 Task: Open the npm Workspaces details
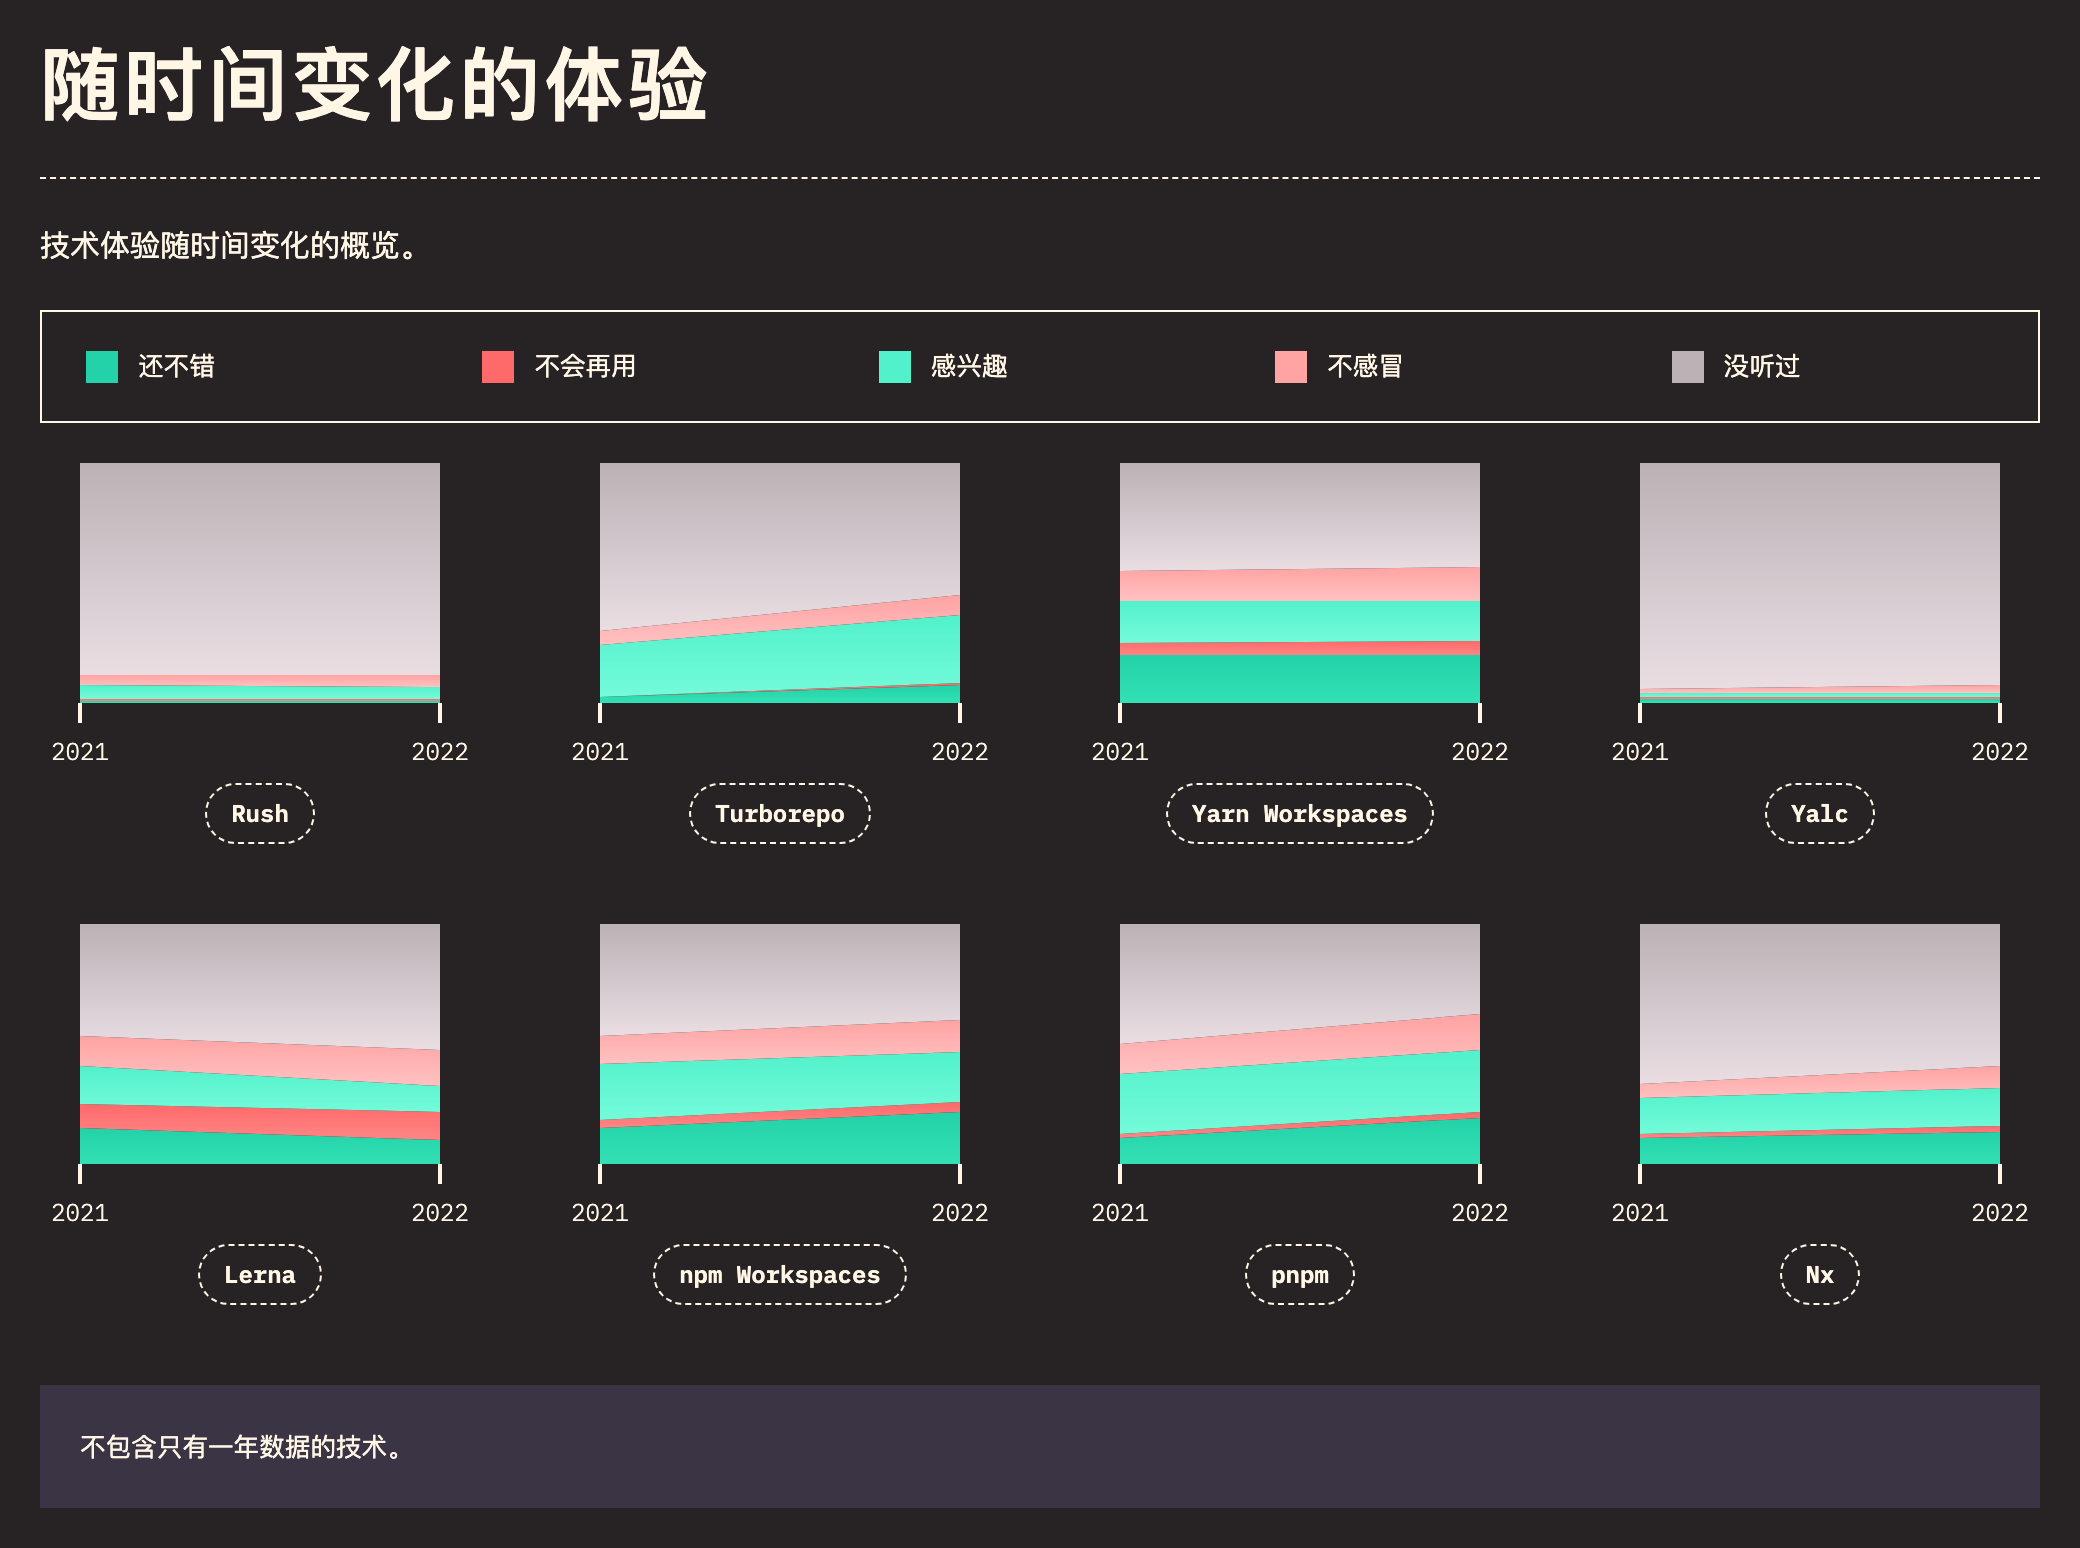click(779, 1274)
